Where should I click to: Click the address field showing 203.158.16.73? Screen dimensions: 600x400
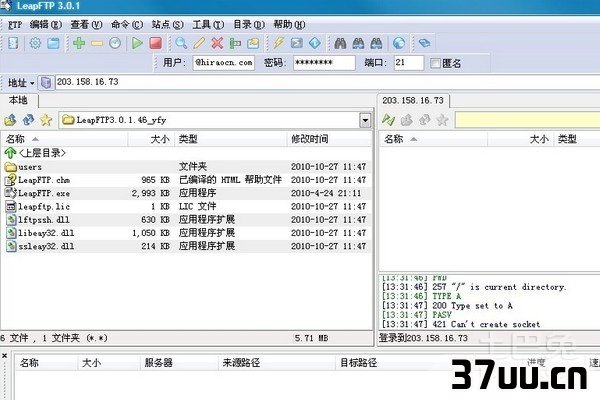click(x=328, y=82)
